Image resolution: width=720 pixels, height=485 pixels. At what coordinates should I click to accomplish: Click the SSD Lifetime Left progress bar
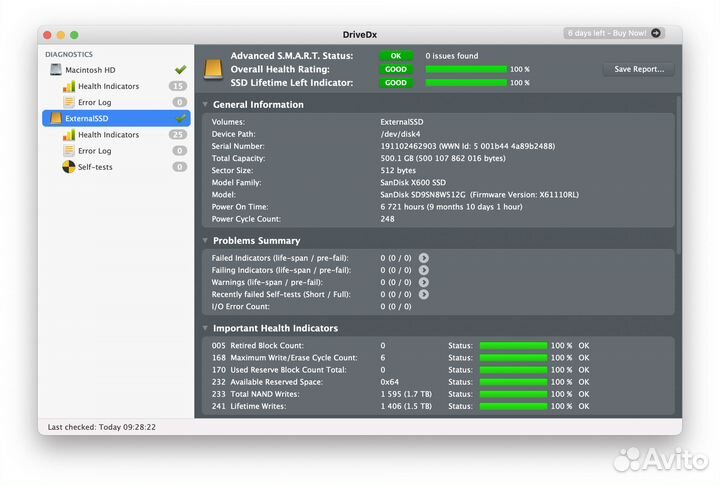coord(466,83)
